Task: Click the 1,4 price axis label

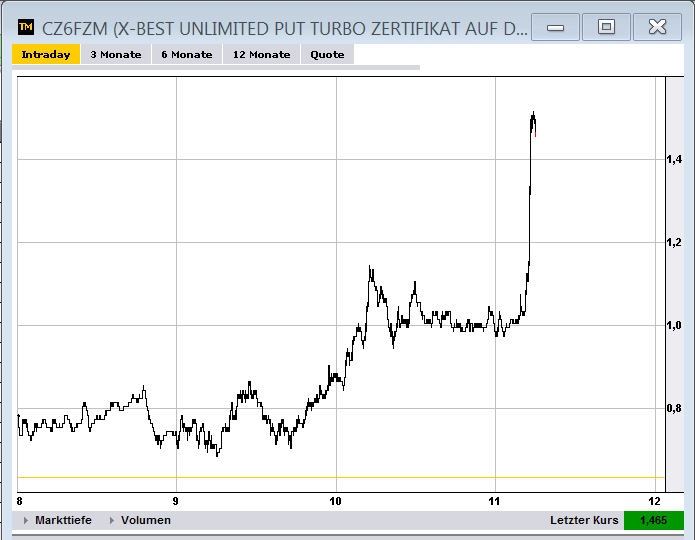Action: [674, 159]
